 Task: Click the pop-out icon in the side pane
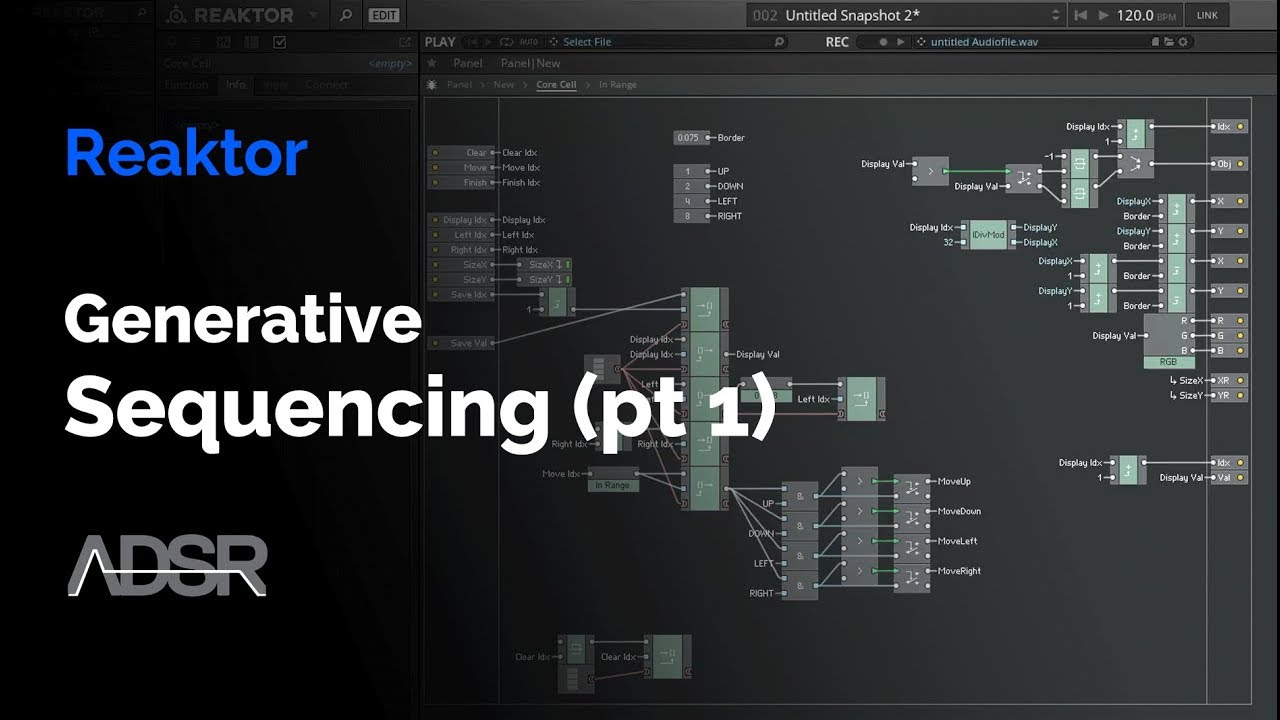(x=404, y=42)
